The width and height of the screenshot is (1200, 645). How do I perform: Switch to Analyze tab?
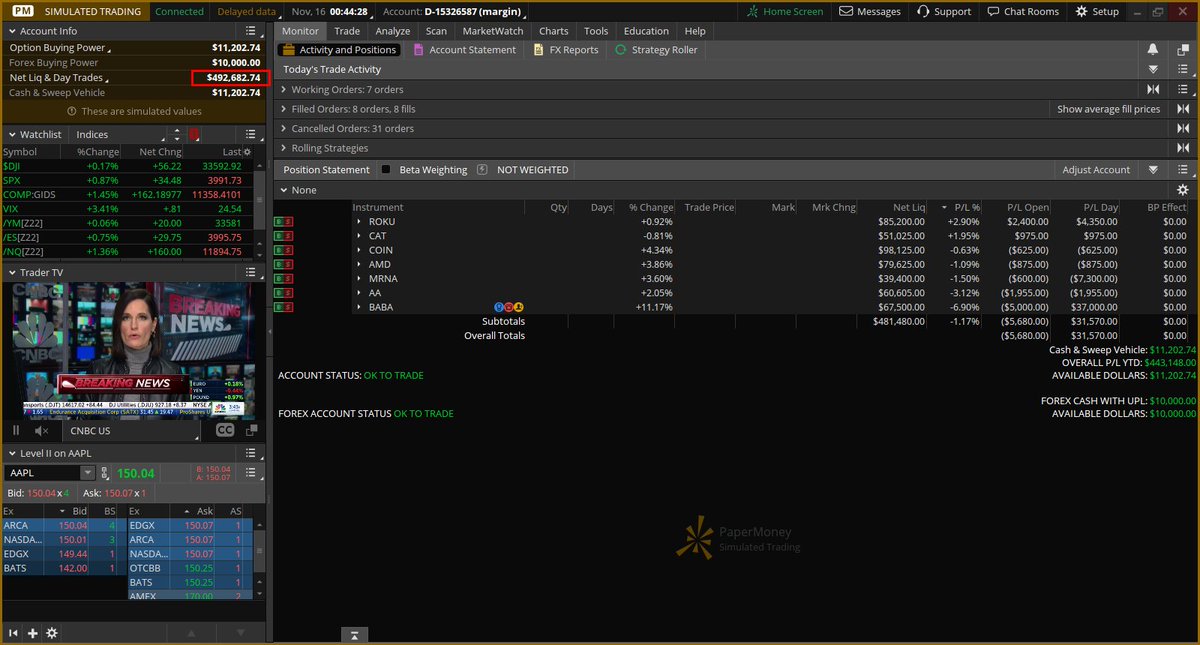point(393,31)
